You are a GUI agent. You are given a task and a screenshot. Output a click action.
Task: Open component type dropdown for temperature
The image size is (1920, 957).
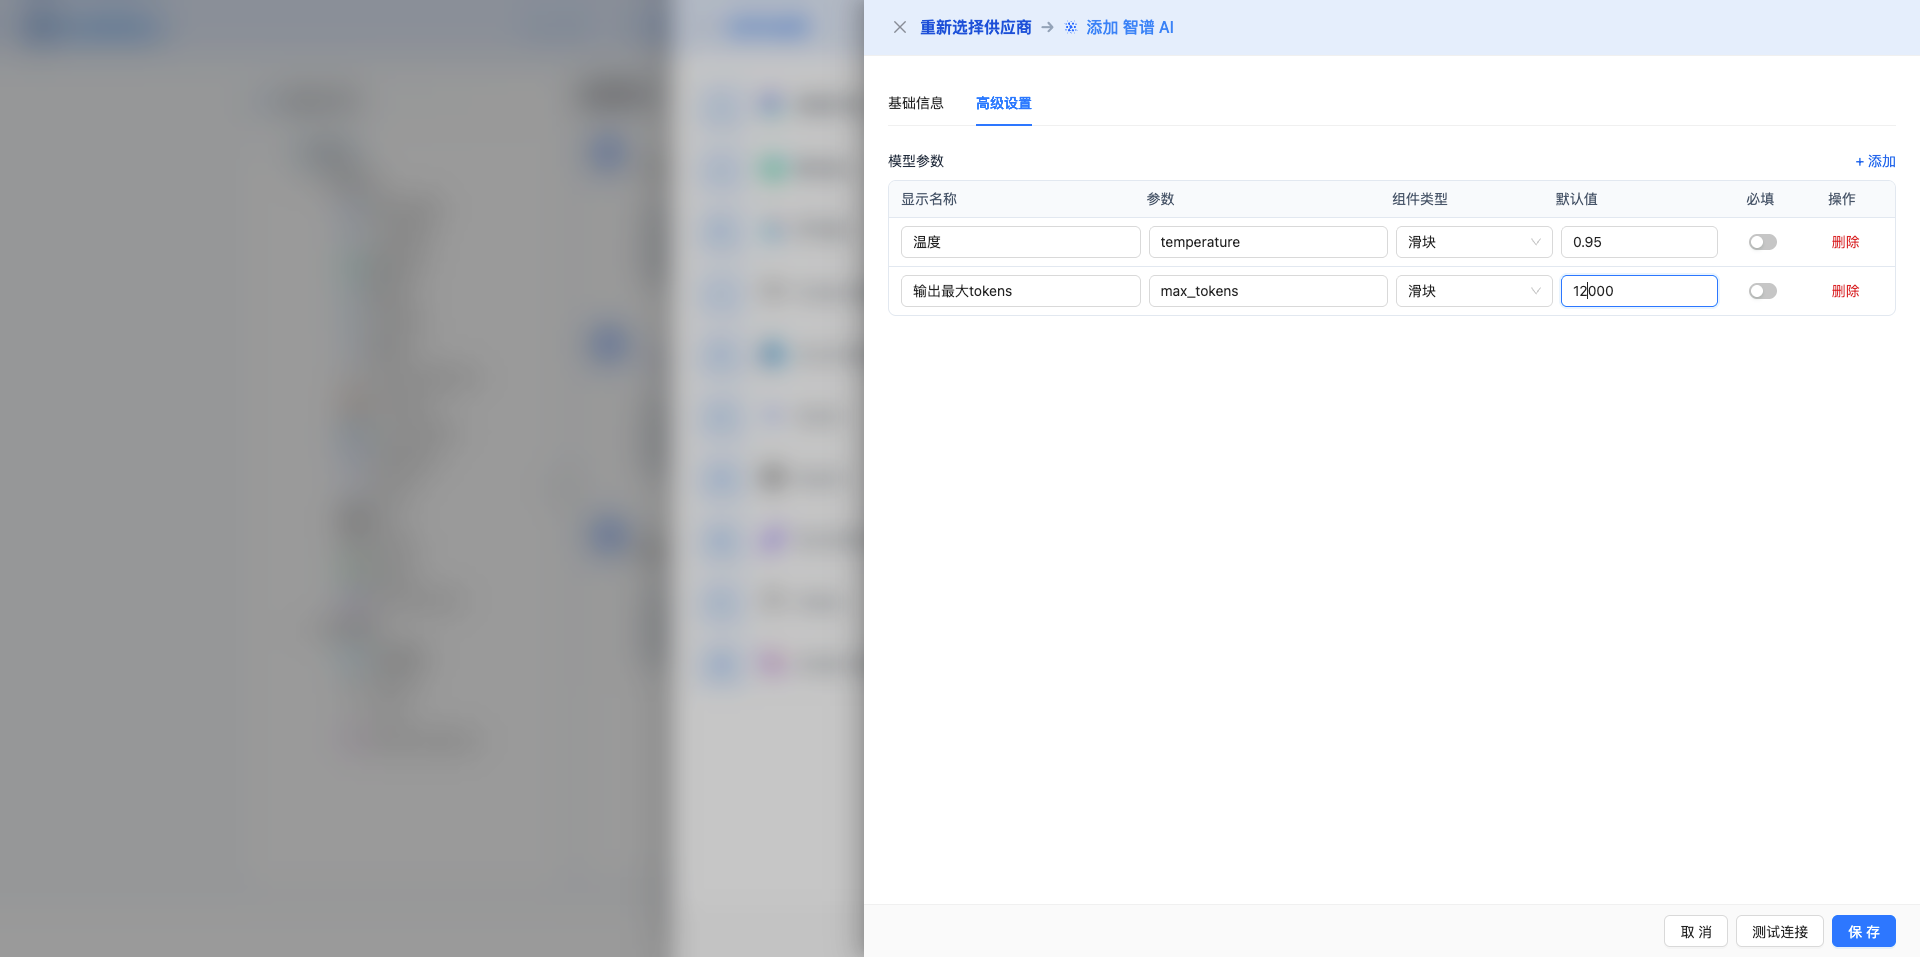1473,242
